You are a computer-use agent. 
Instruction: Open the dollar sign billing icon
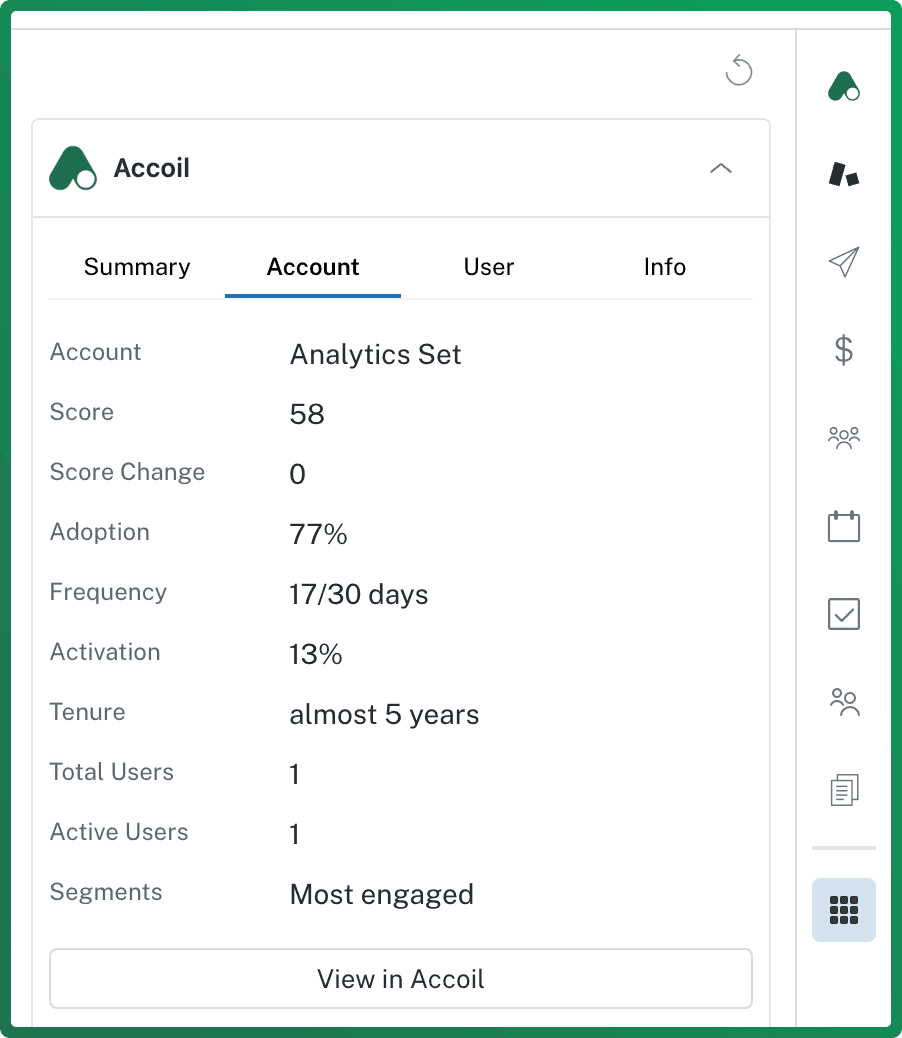tap(844, 350)
